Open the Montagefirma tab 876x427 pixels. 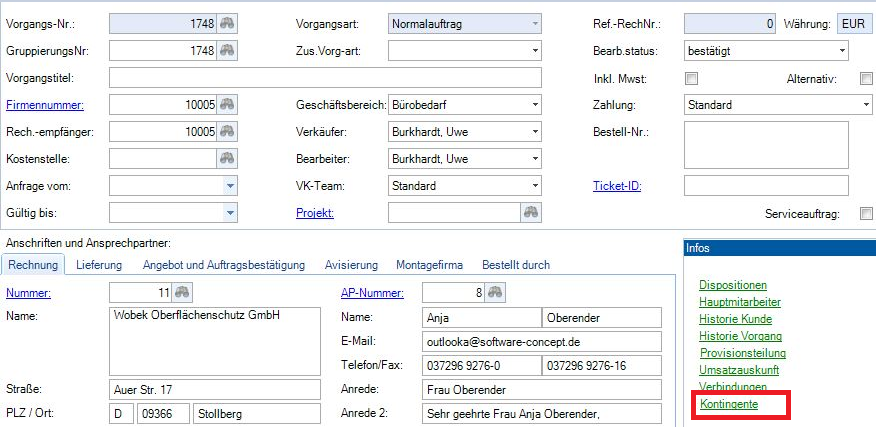point(430,265)
